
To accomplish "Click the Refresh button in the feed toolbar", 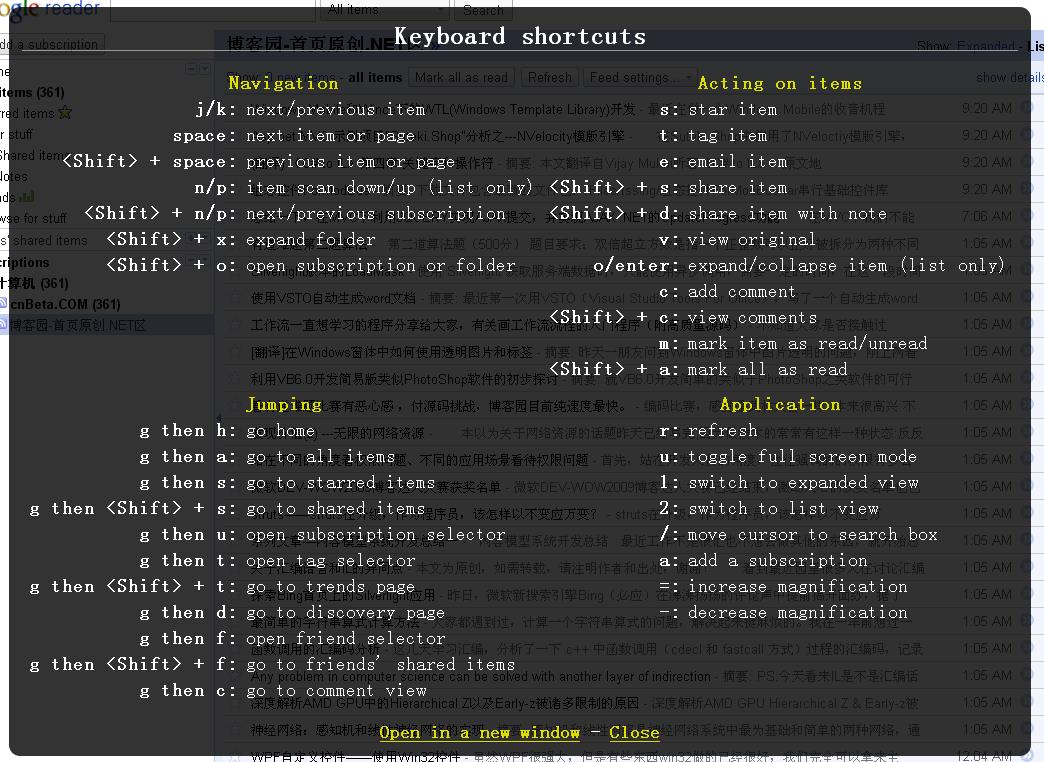I will [x=550, y=78].
